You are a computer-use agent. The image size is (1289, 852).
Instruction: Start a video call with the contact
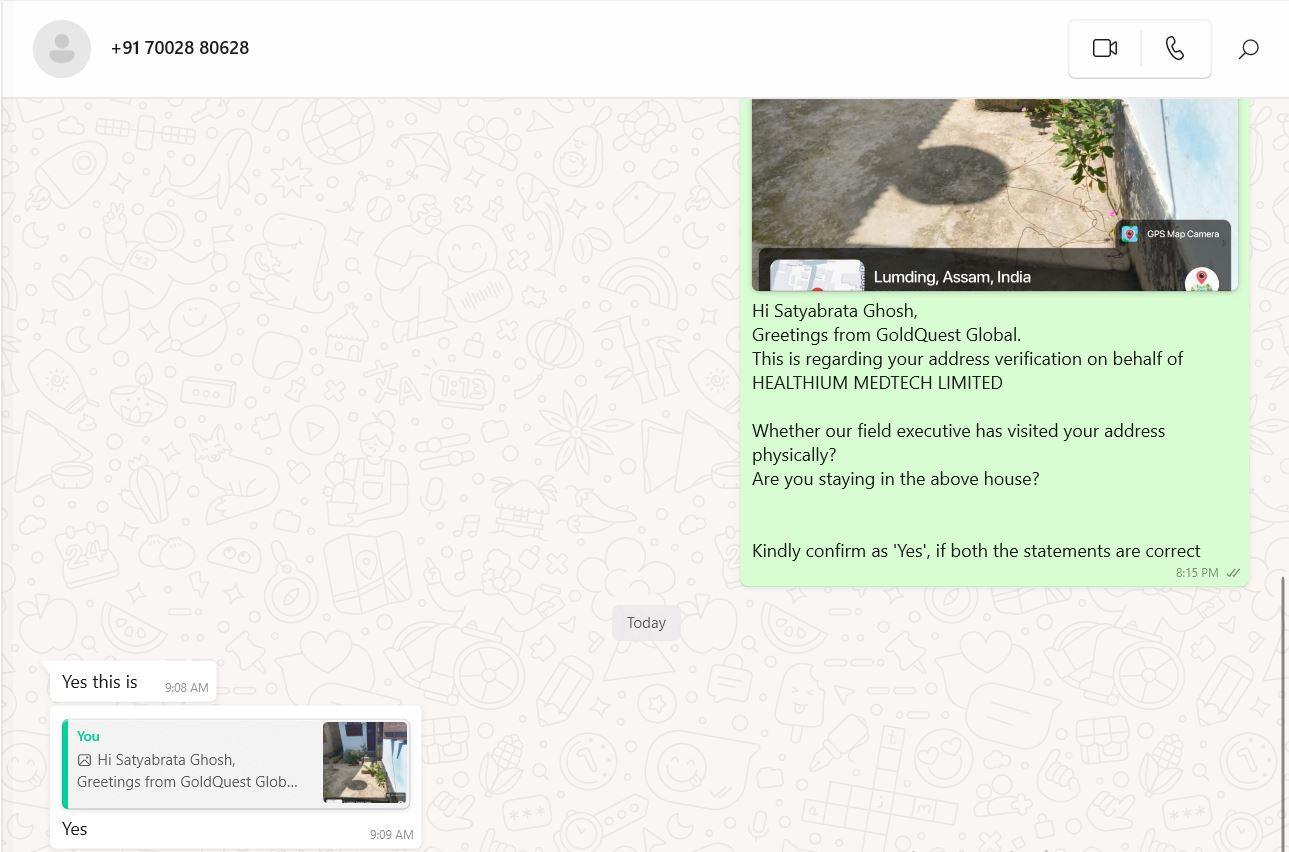tap(1105, 48)
